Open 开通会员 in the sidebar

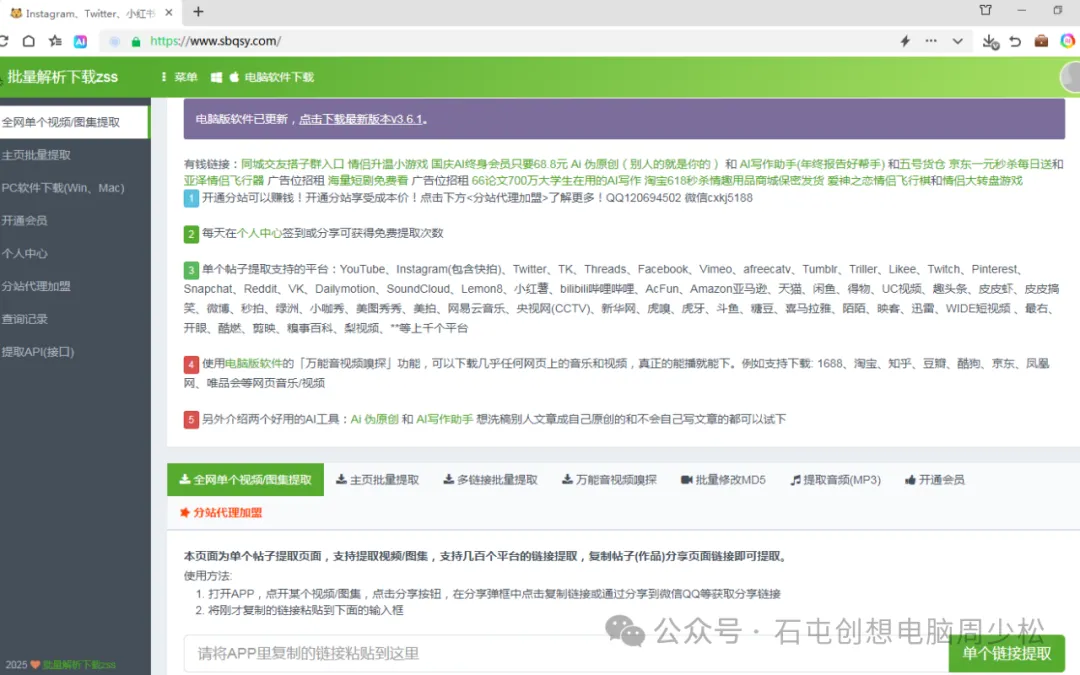75,220
